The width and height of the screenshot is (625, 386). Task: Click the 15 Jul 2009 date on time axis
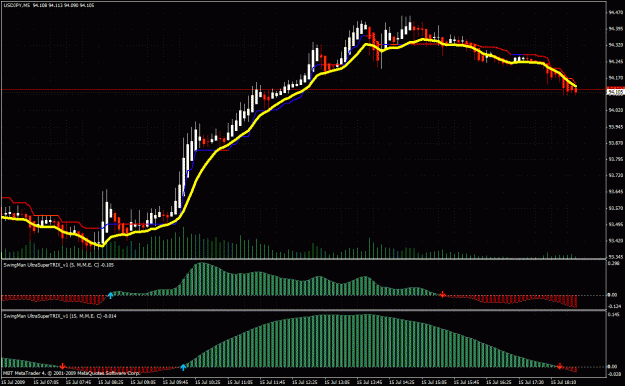(x=13, y=382)
